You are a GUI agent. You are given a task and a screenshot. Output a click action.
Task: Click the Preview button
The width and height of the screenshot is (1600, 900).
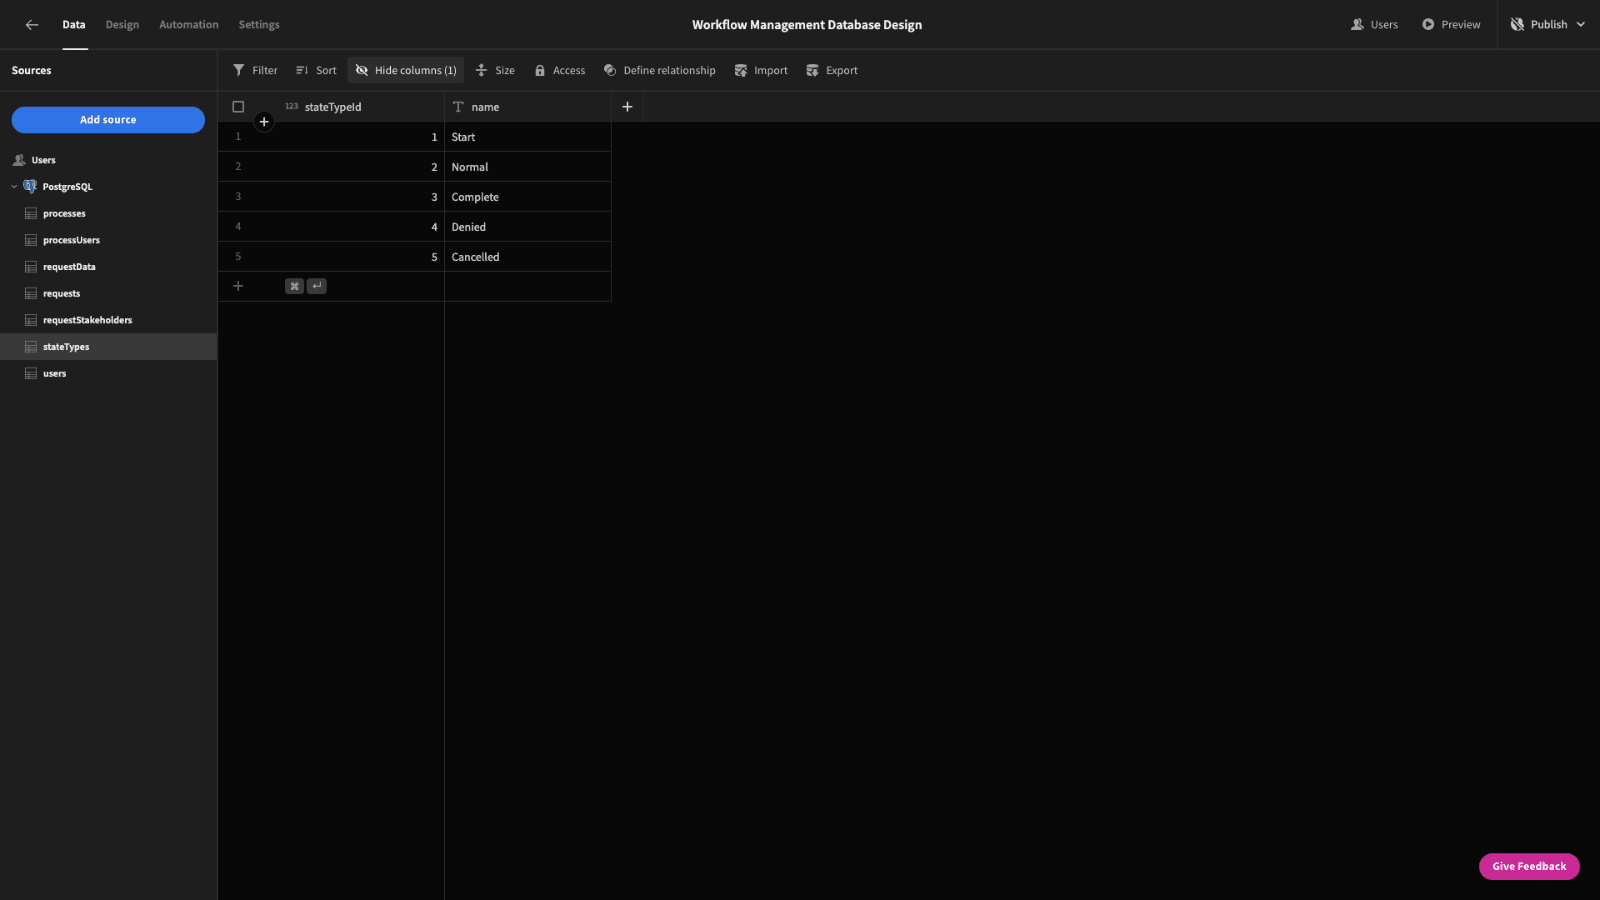pos(1451,25)
